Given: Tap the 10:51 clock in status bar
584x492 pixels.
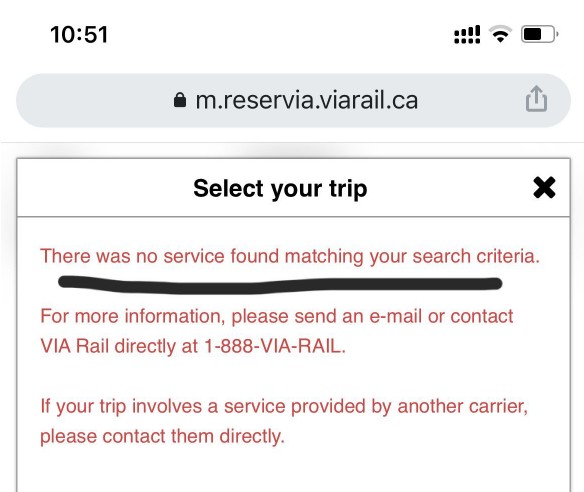Looking at the screenshot, I should (79, 35).
